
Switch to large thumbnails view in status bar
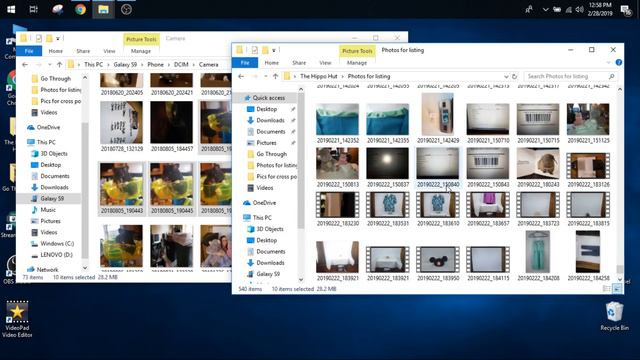coord(617,289)
